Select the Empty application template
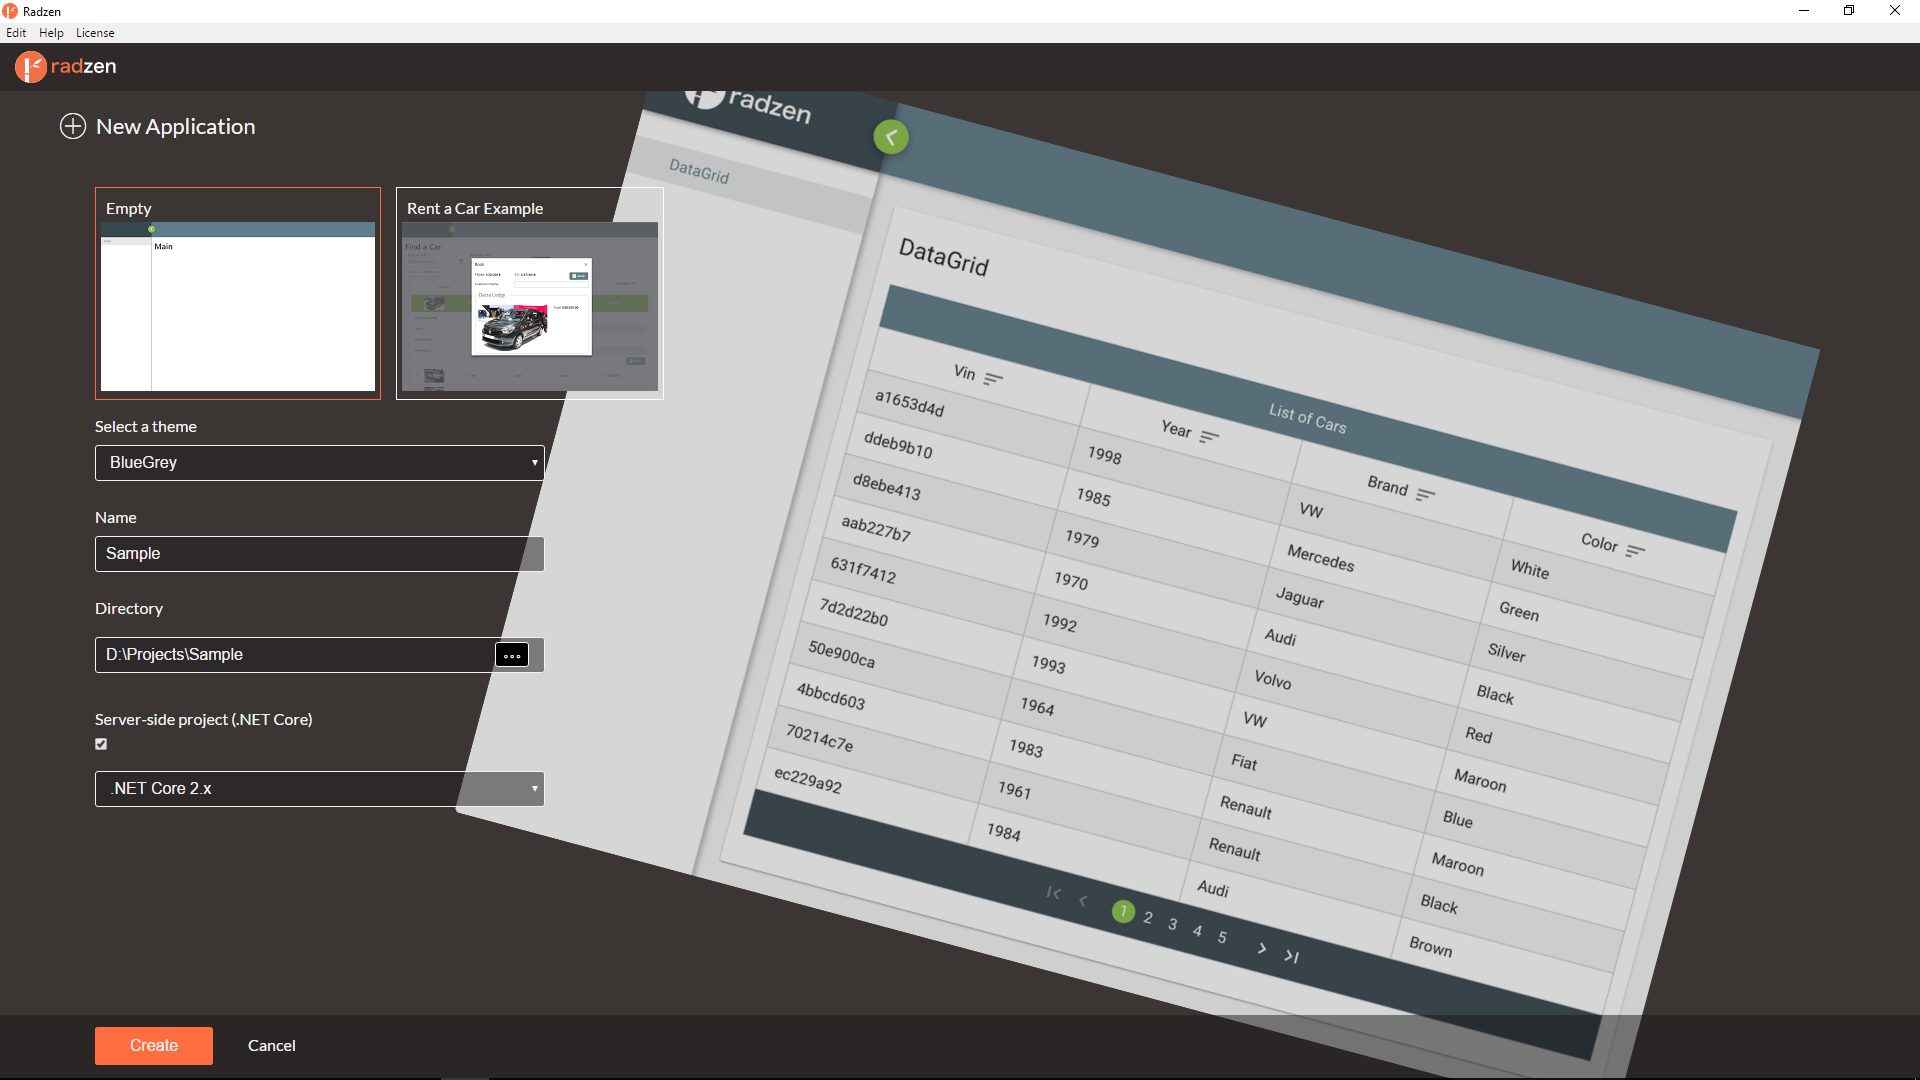 coord(240,293)
